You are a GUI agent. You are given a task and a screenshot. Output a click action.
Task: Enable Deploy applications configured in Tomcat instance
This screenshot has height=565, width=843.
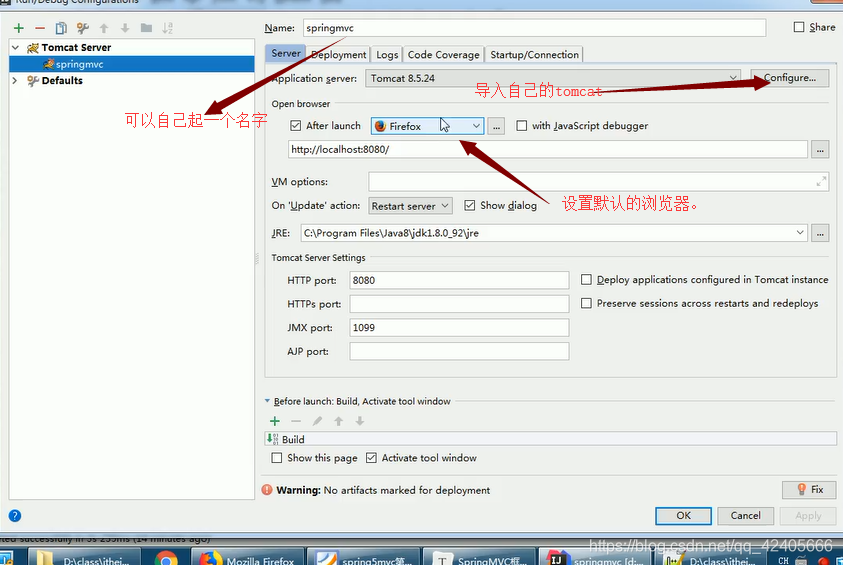click(586, 280)
